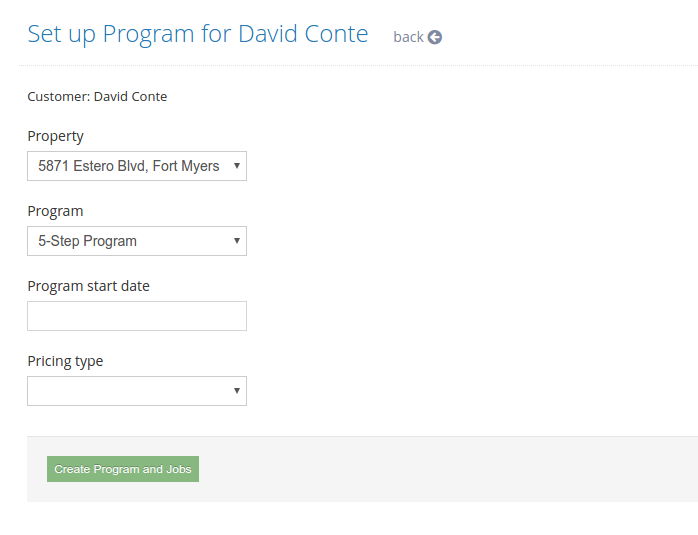Open the Property dropdown arrow
The width and height of the screenshot is (698, 535).
(237, 166)
